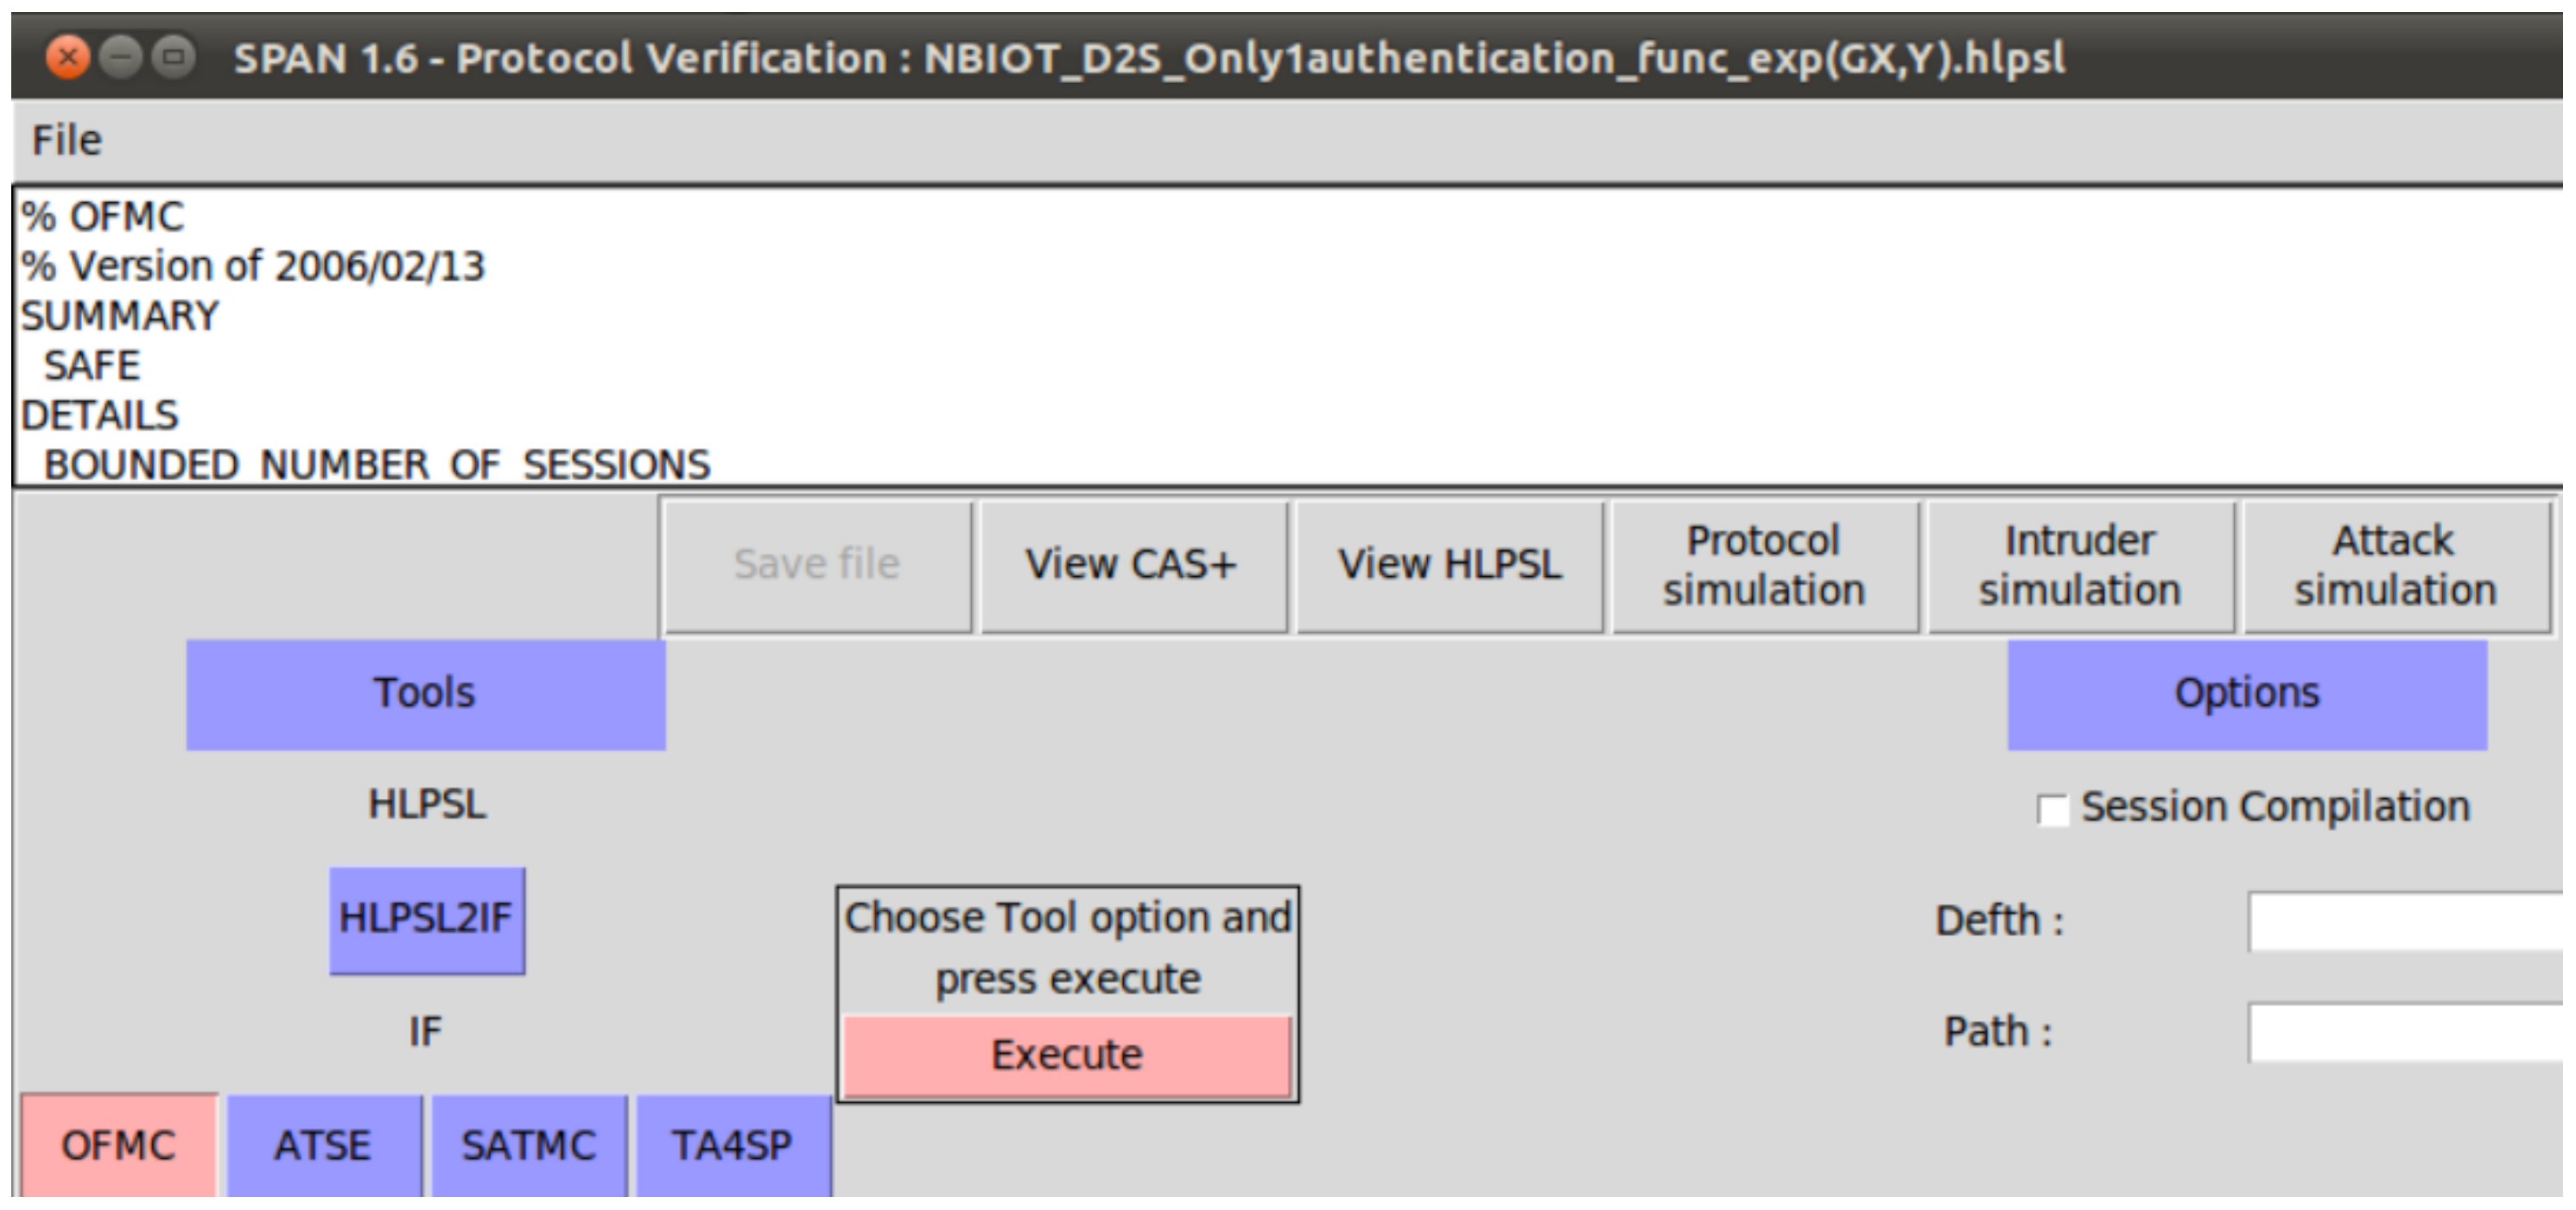Click the View CAS+ button
This screenshot has width=2576, height=1210.
[x=1132, y=566]
